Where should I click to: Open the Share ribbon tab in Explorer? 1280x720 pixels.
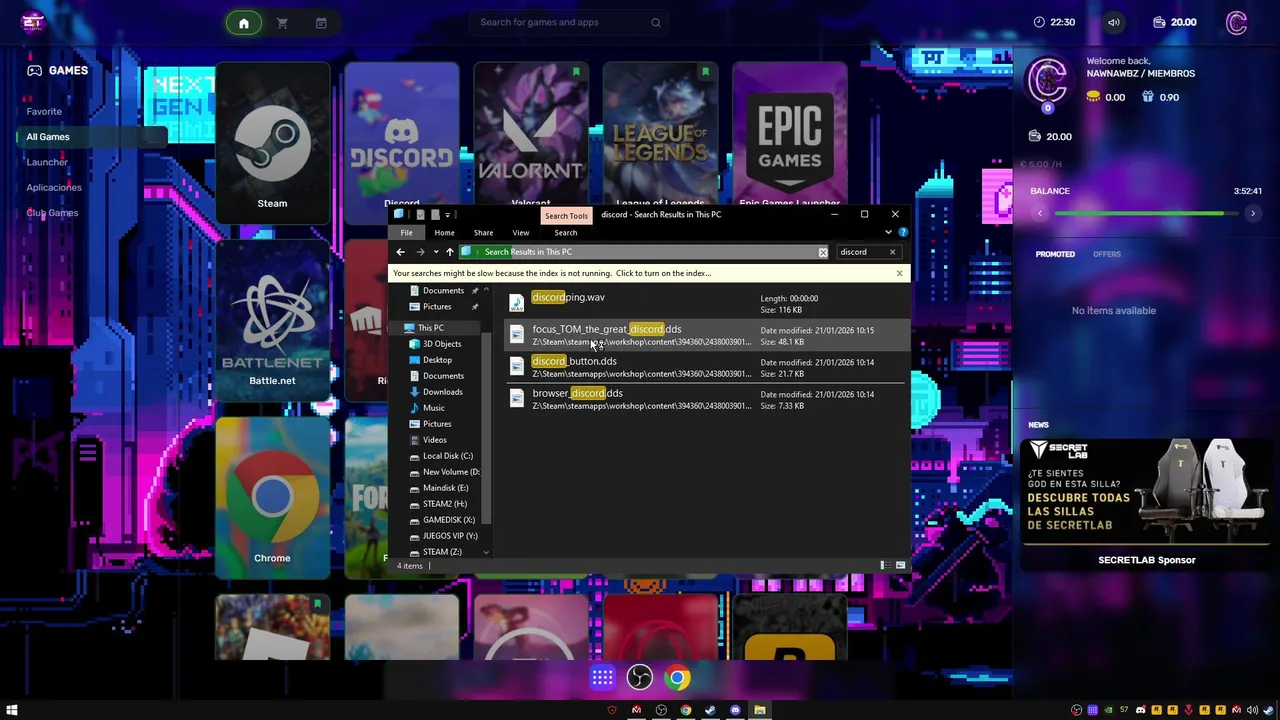click(483, 232)
